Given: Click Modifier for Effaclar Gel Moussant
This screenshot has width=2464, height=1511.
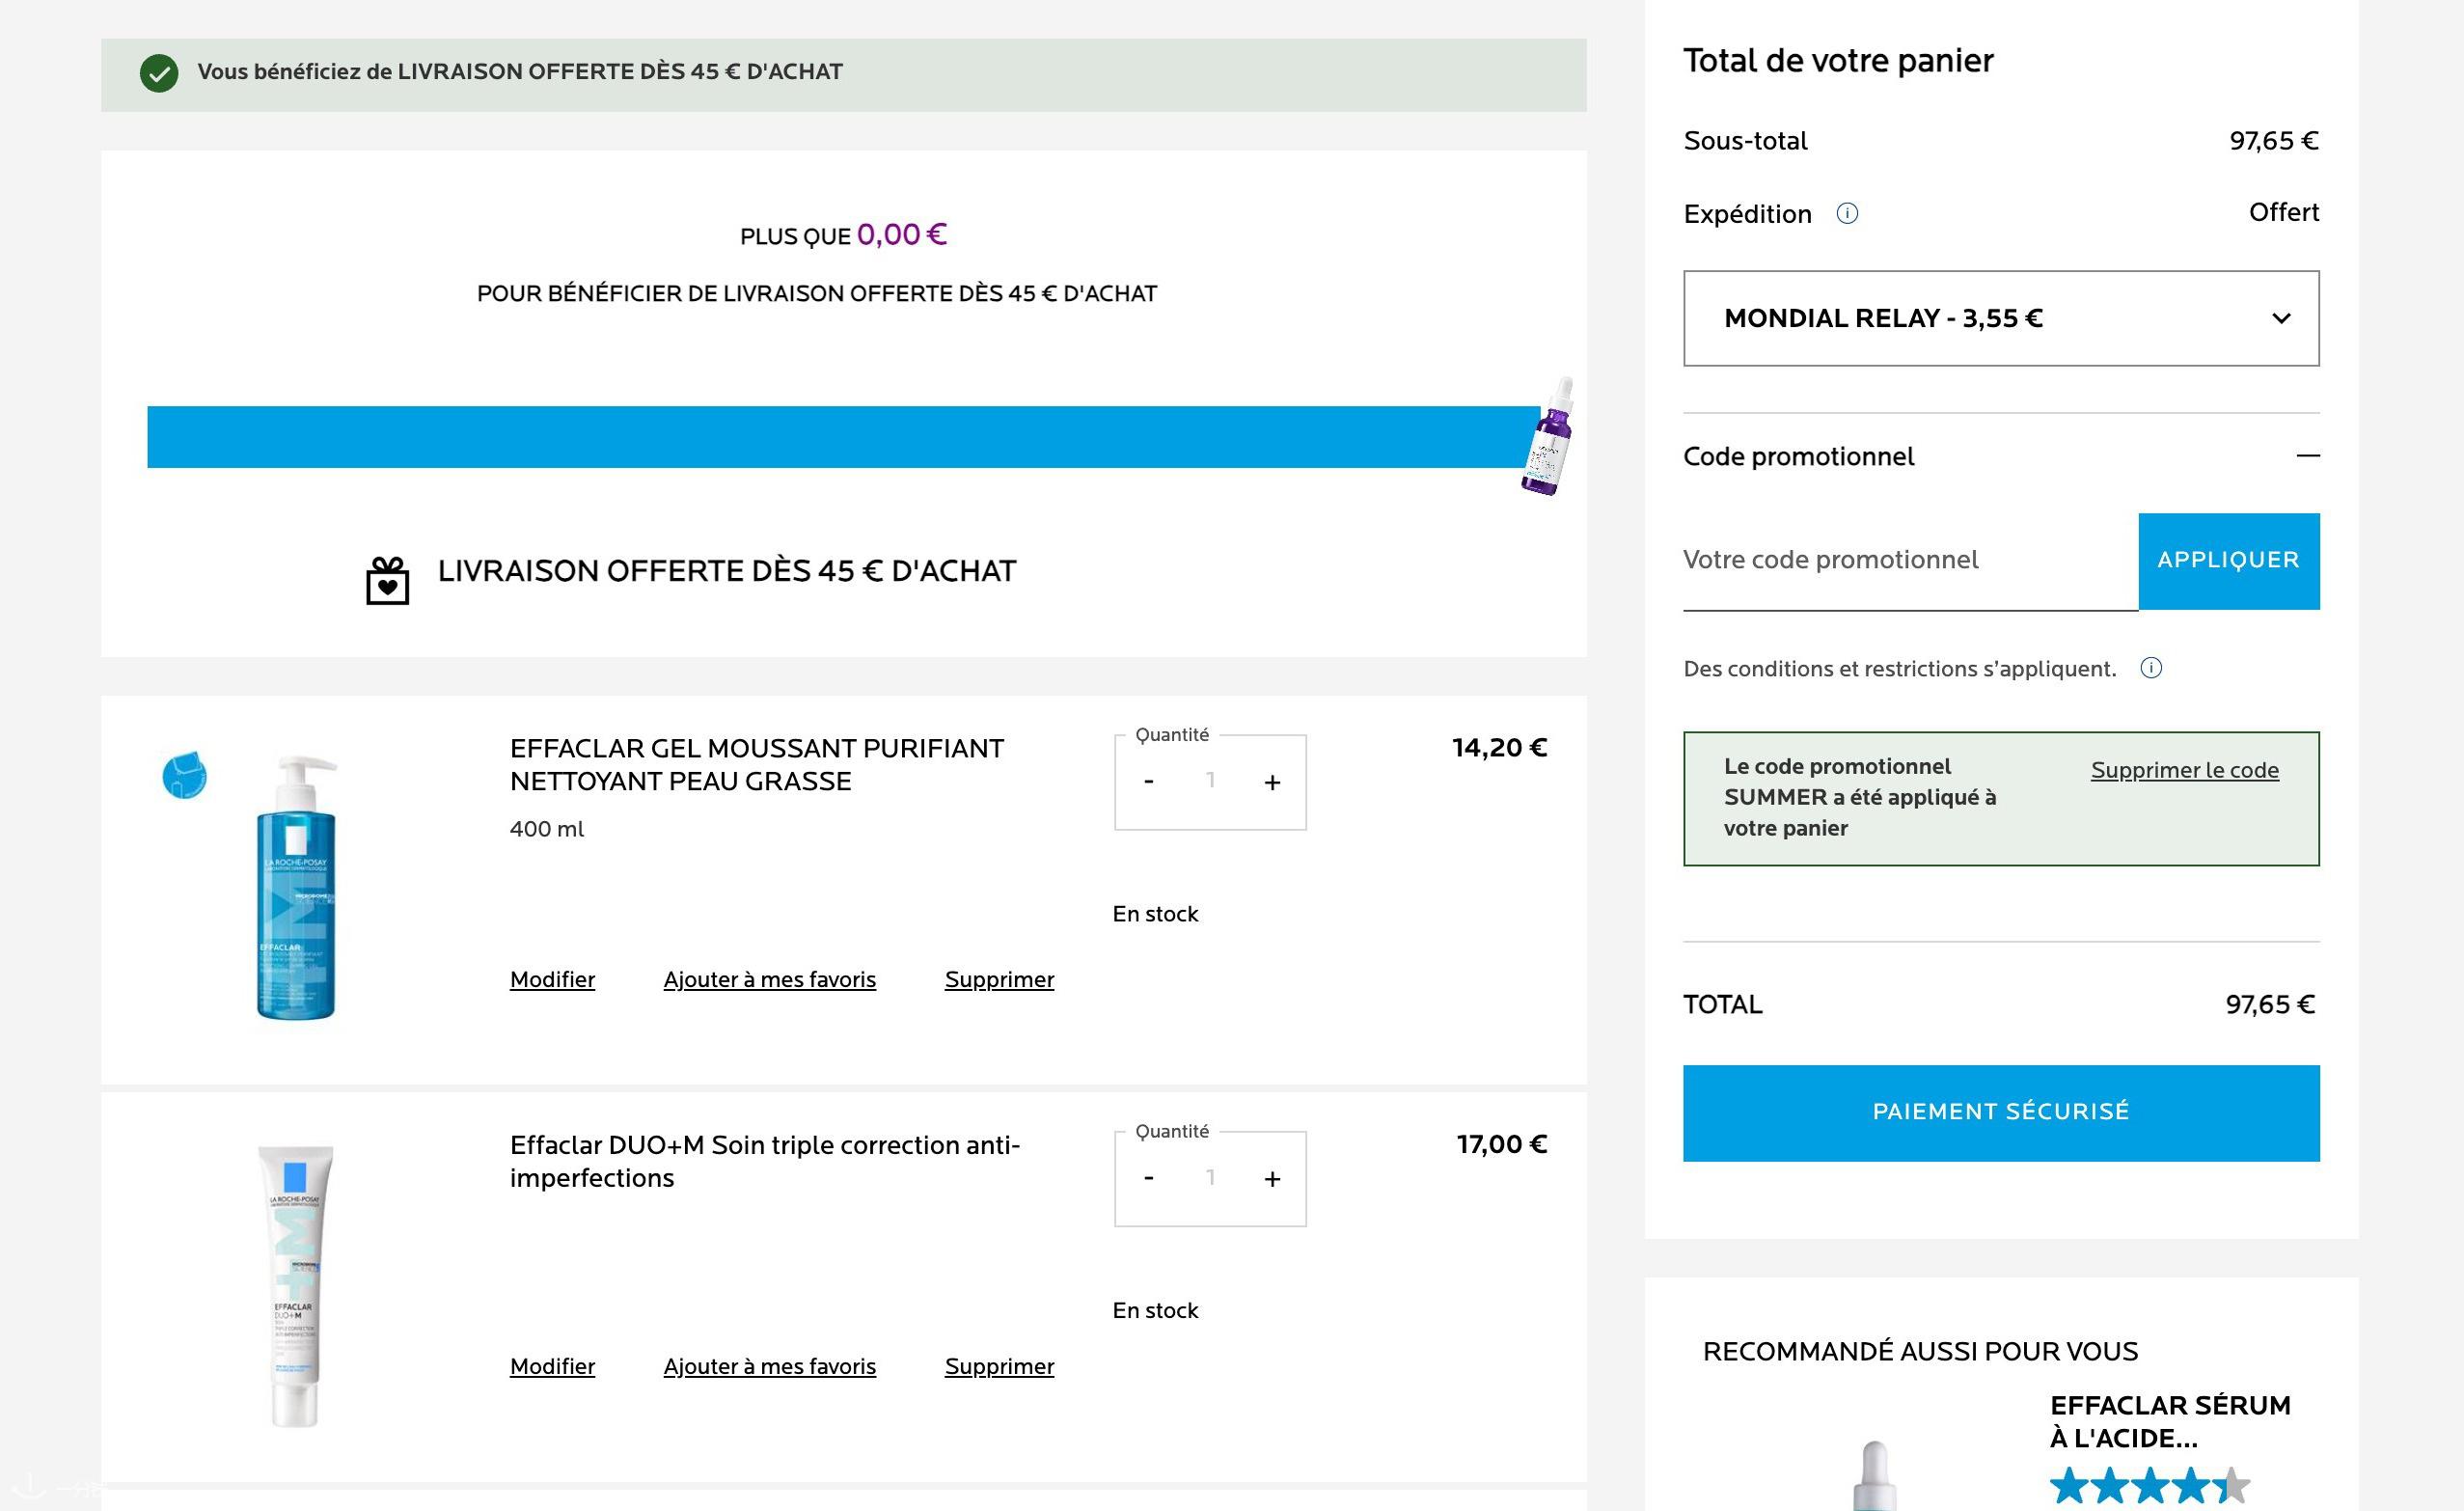Looking at the screenshot, I should (x=552, y=979).
